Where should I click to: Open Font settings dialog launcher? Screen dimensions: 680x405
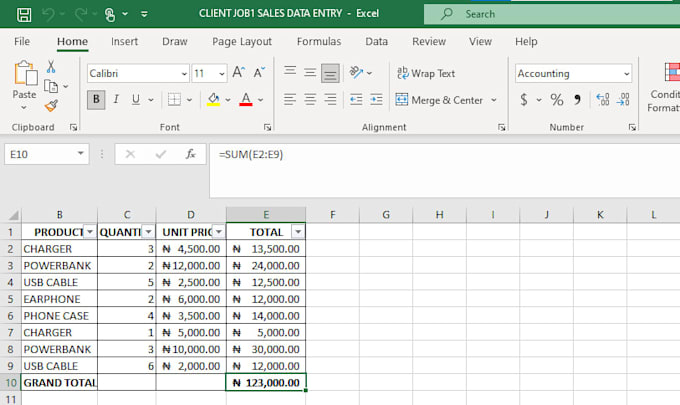pos(267,127)
